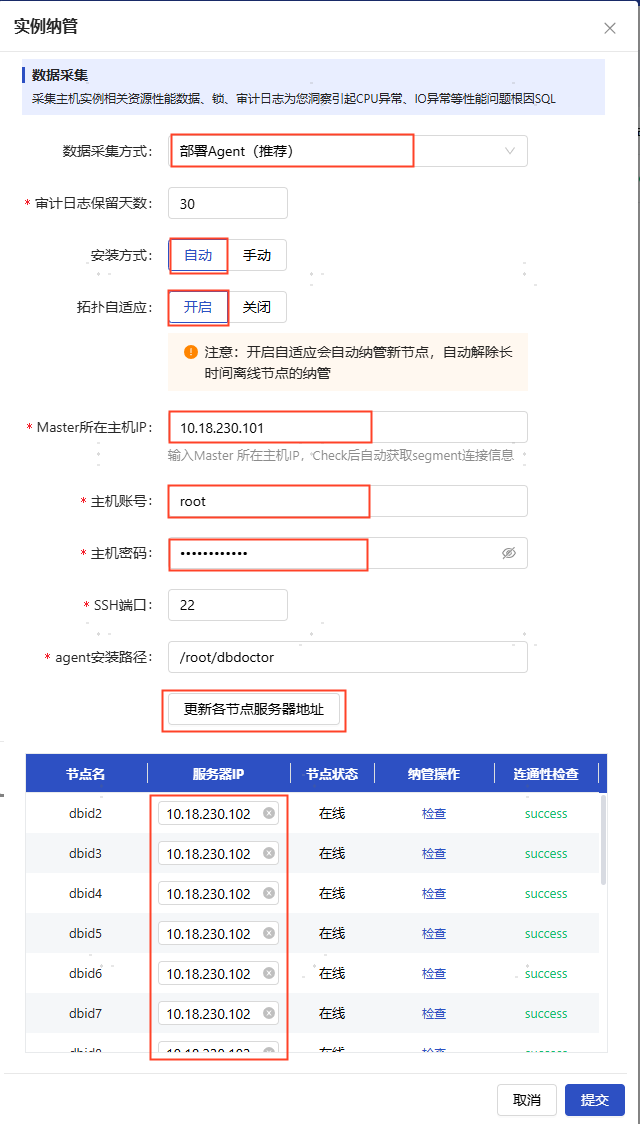Edit server IP field of dbid2
Image resolution: width=640 pixels, height=1128 pixels.
coord(218,814)
